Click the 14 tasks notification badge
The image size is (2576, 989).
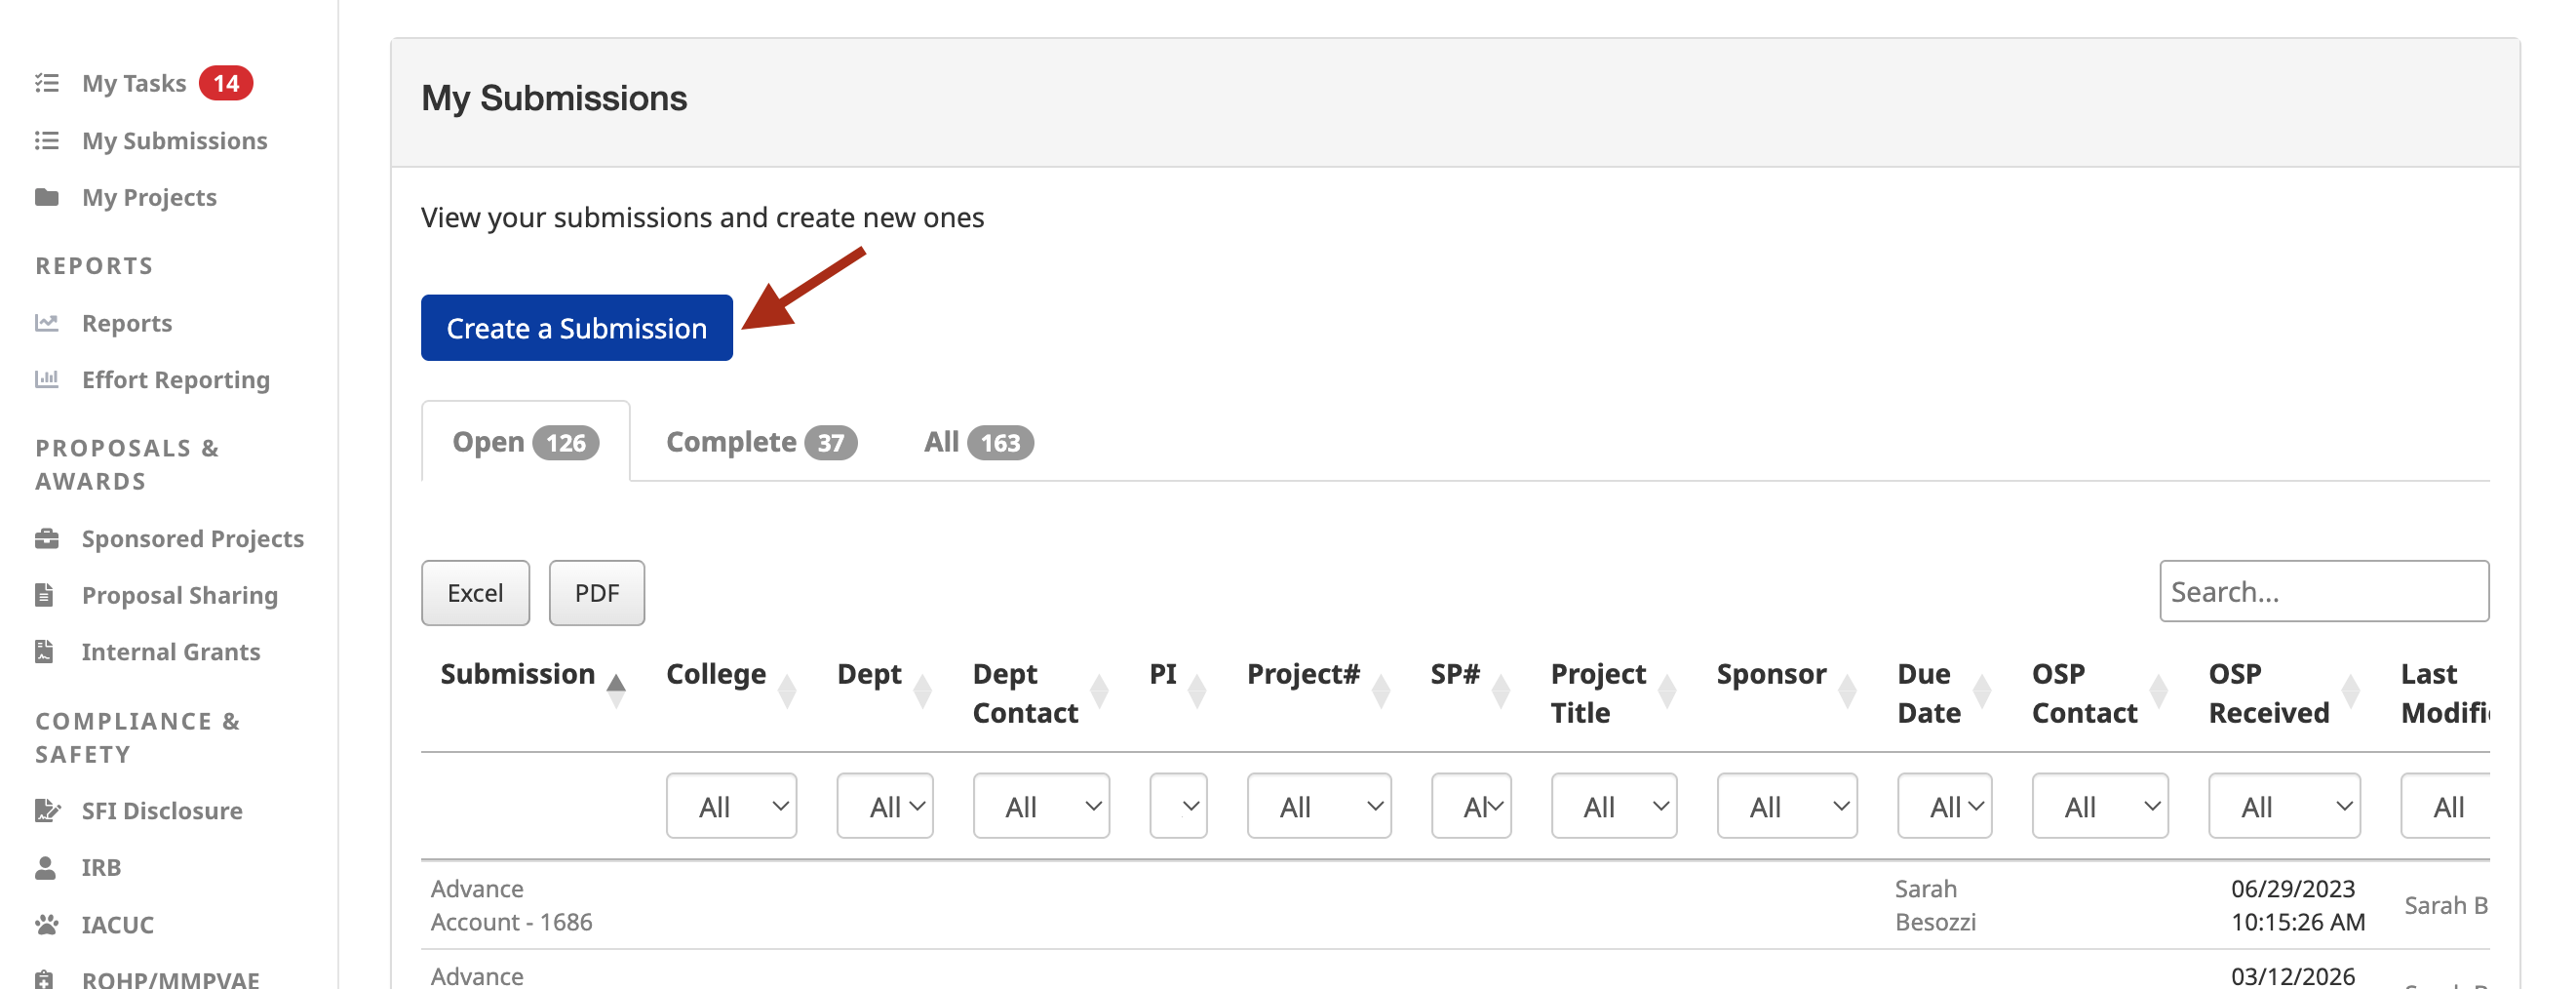pyautogui.click(x=226, y=83)
